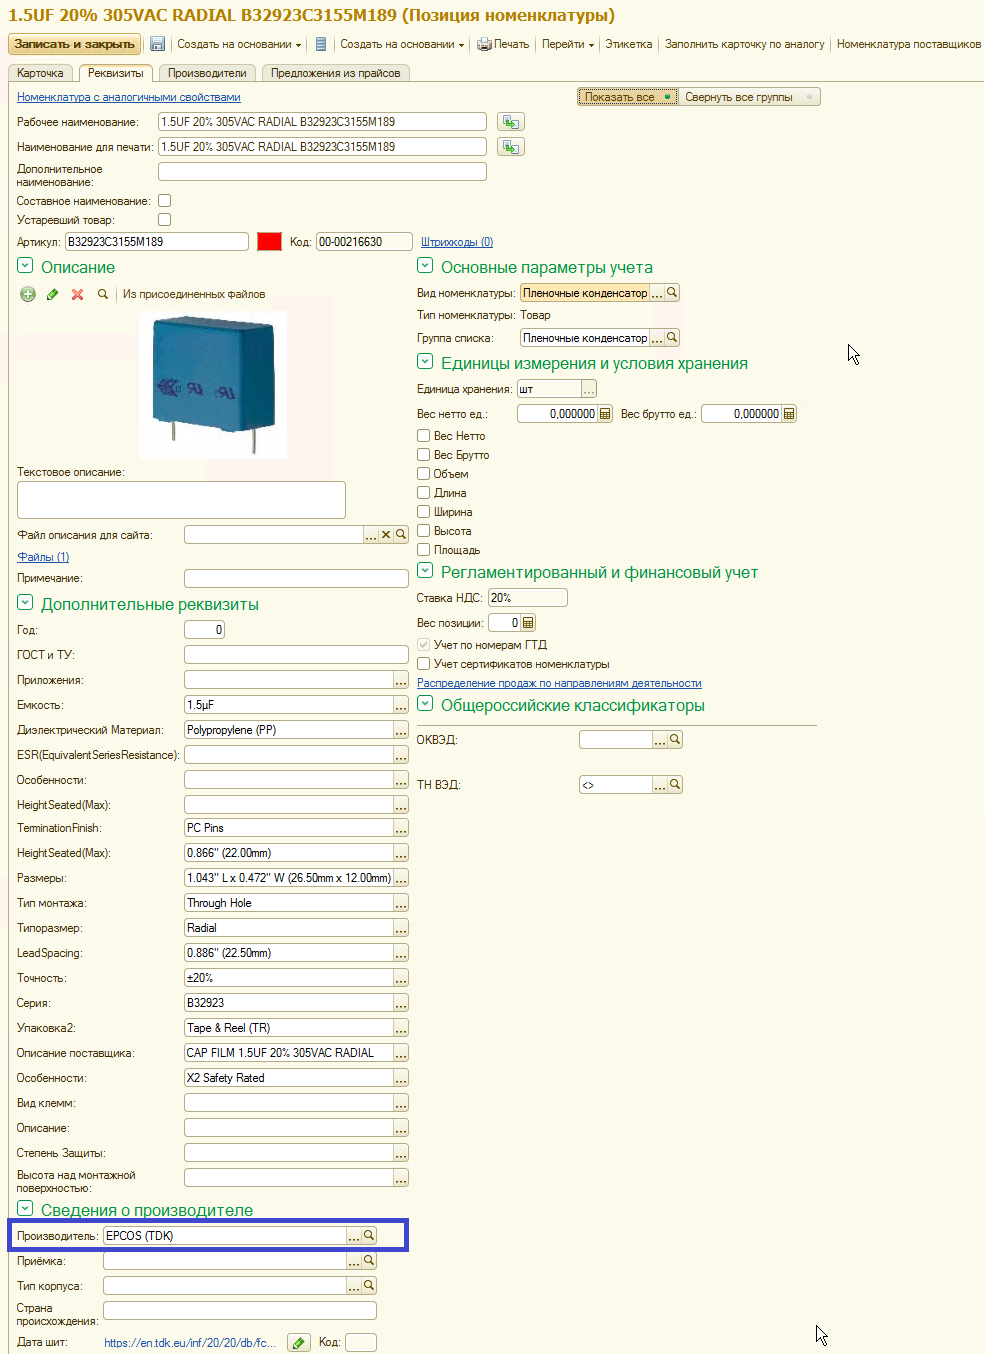The image size is (986, 1362).
Task: Click the green pencil icon under Описание
Action: click(x=53, y=294)
